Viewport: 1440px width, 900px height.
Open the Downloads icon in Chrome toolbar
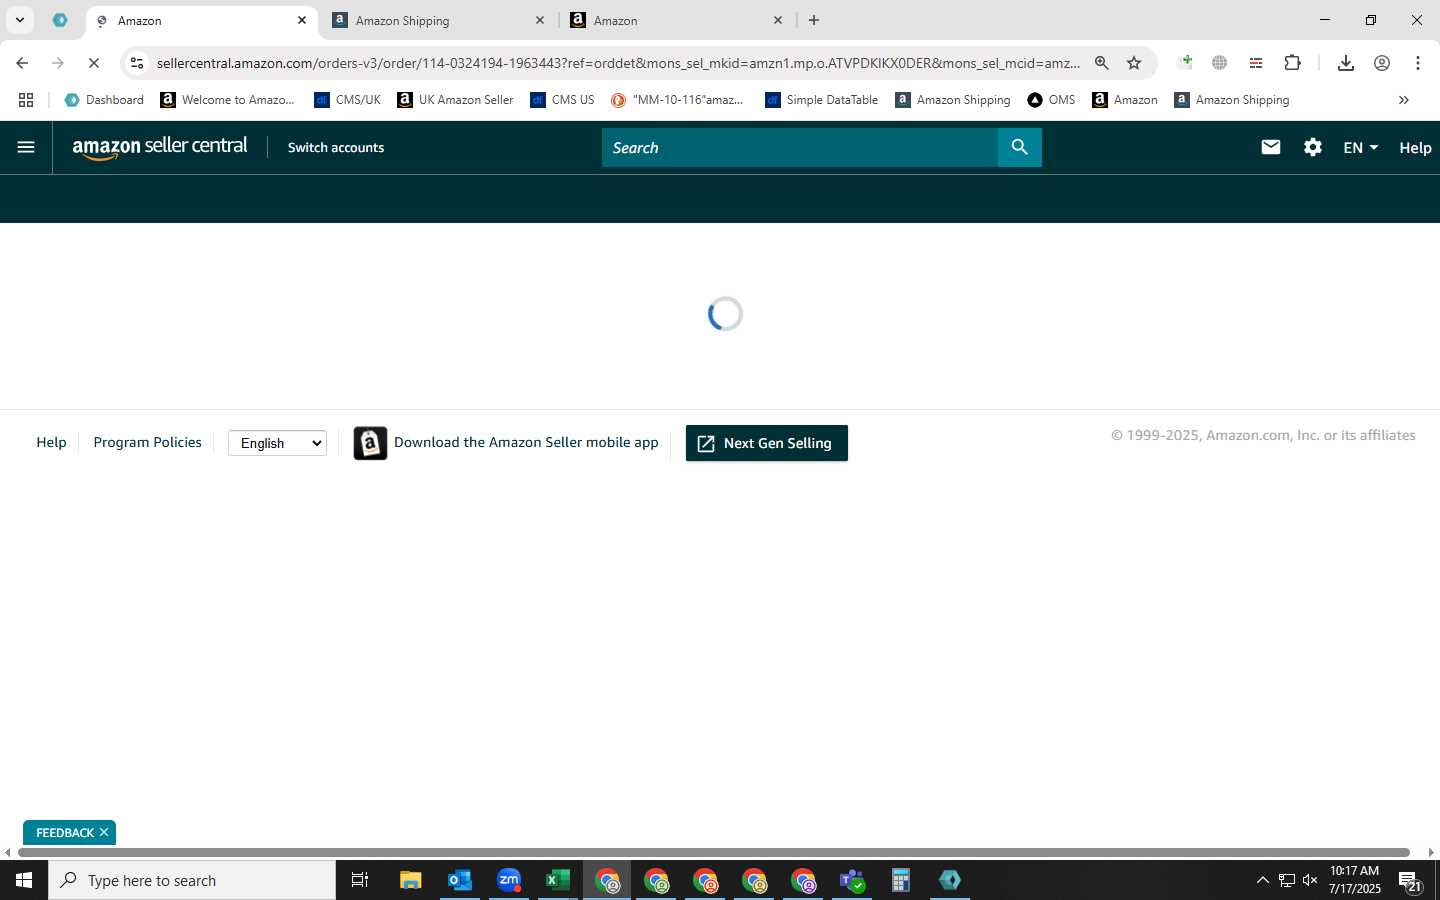1346,63
